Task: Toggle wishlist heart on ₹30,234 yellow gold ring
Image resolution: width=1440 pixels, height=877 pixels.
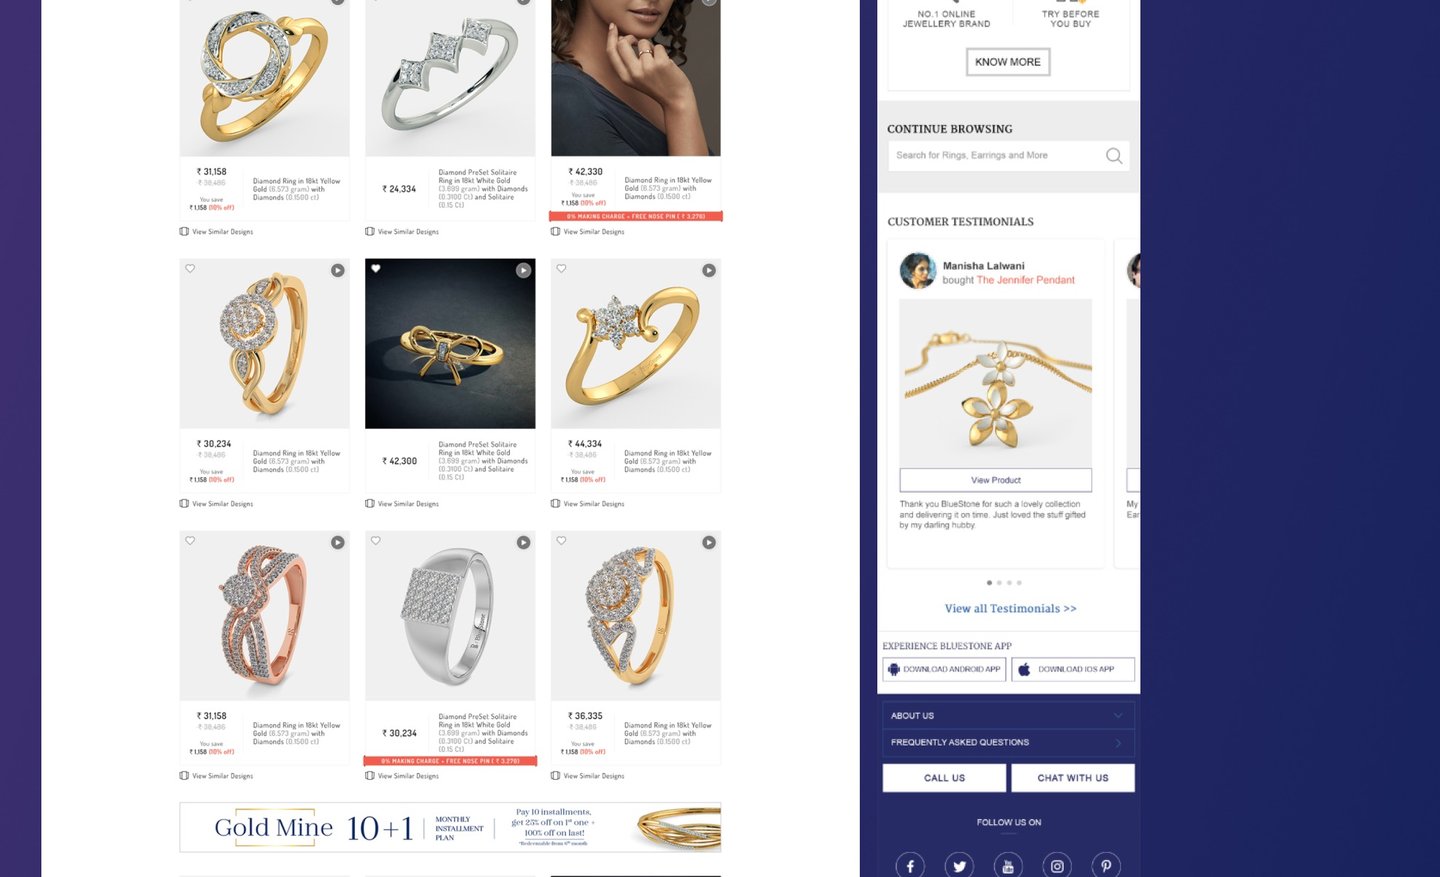Action: [x=190, y=269]
